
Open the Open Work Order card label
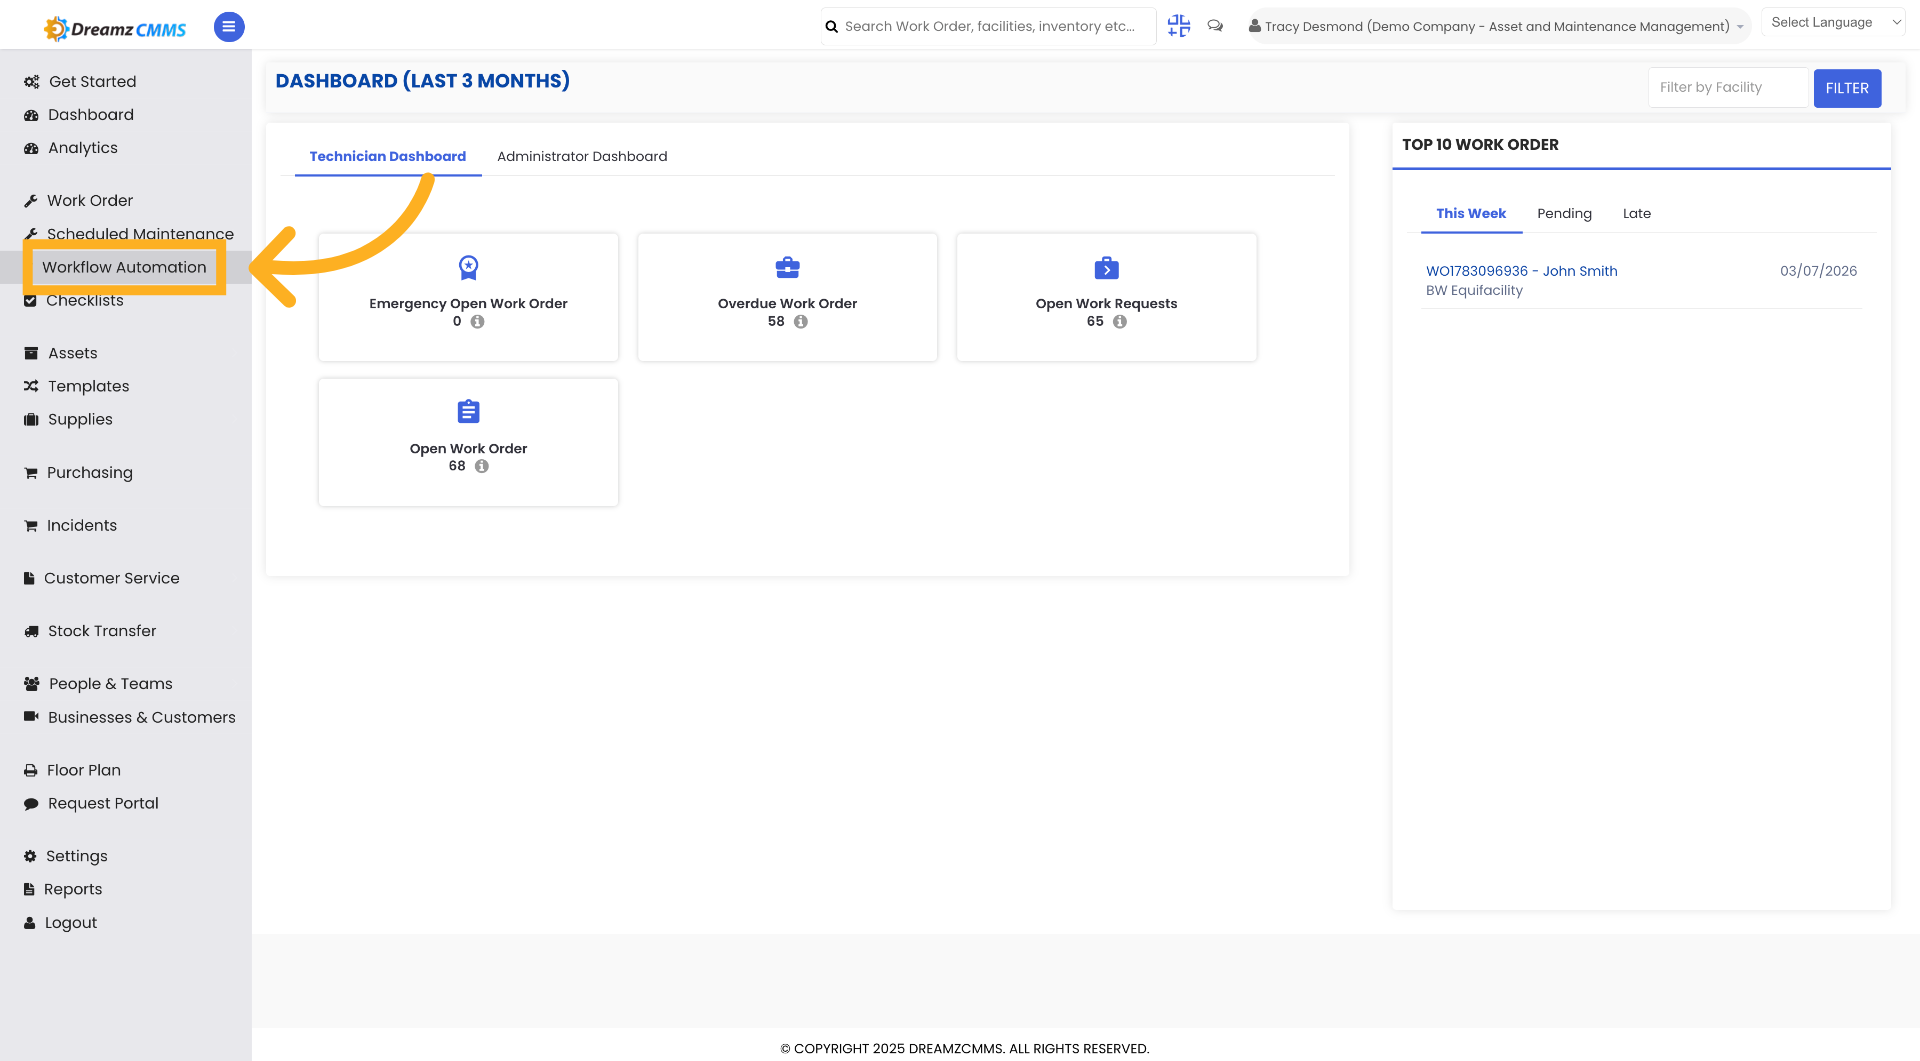[468, 448]
